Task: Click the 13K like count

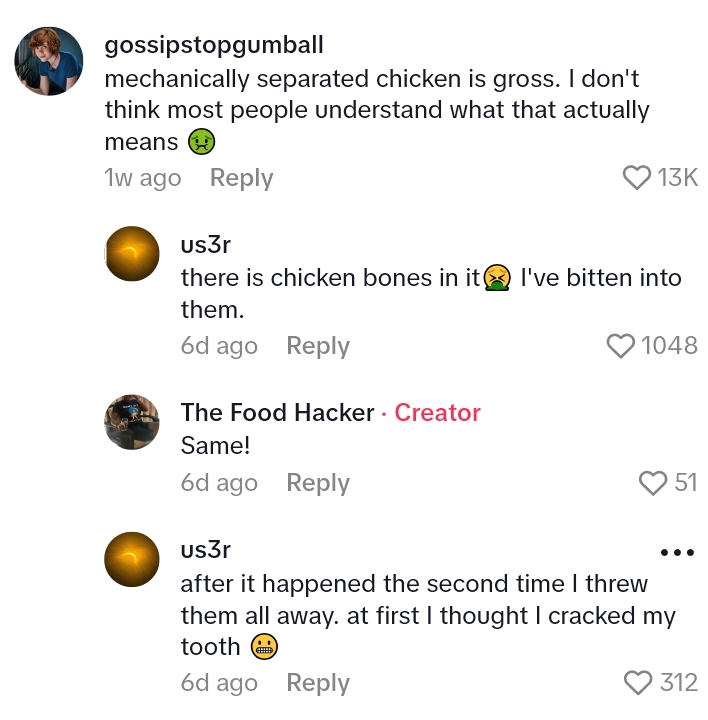Action: (x=677, y=179)
